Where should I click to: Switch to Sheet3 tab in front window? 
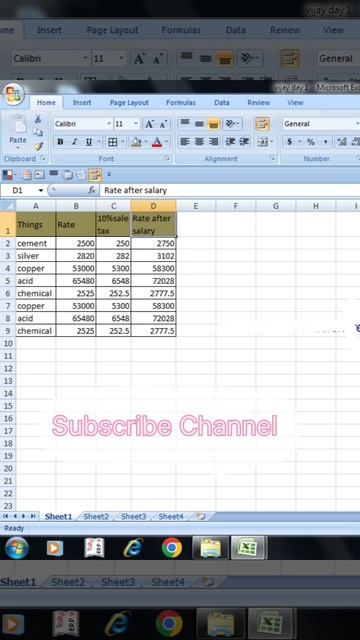tap(133, 517)
